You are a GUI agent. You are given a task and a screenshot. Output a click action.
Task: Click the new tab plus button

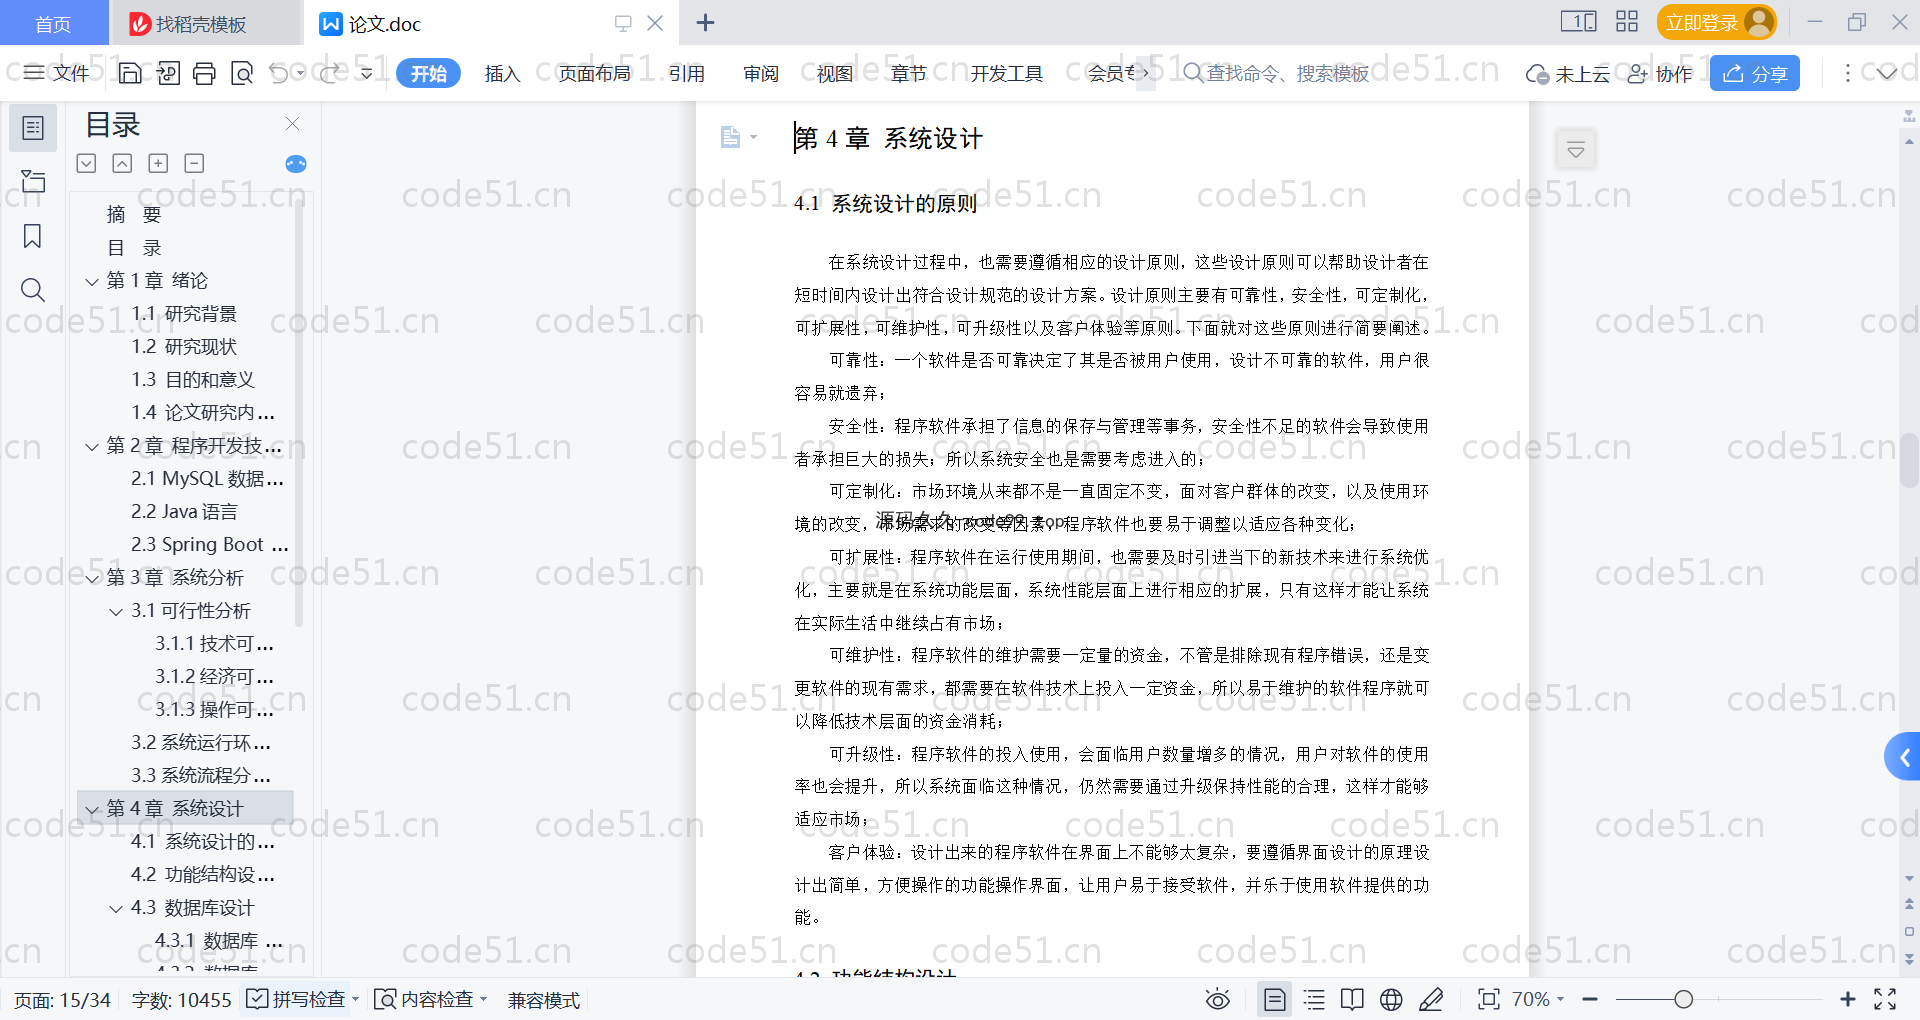(x=705, y=22)
